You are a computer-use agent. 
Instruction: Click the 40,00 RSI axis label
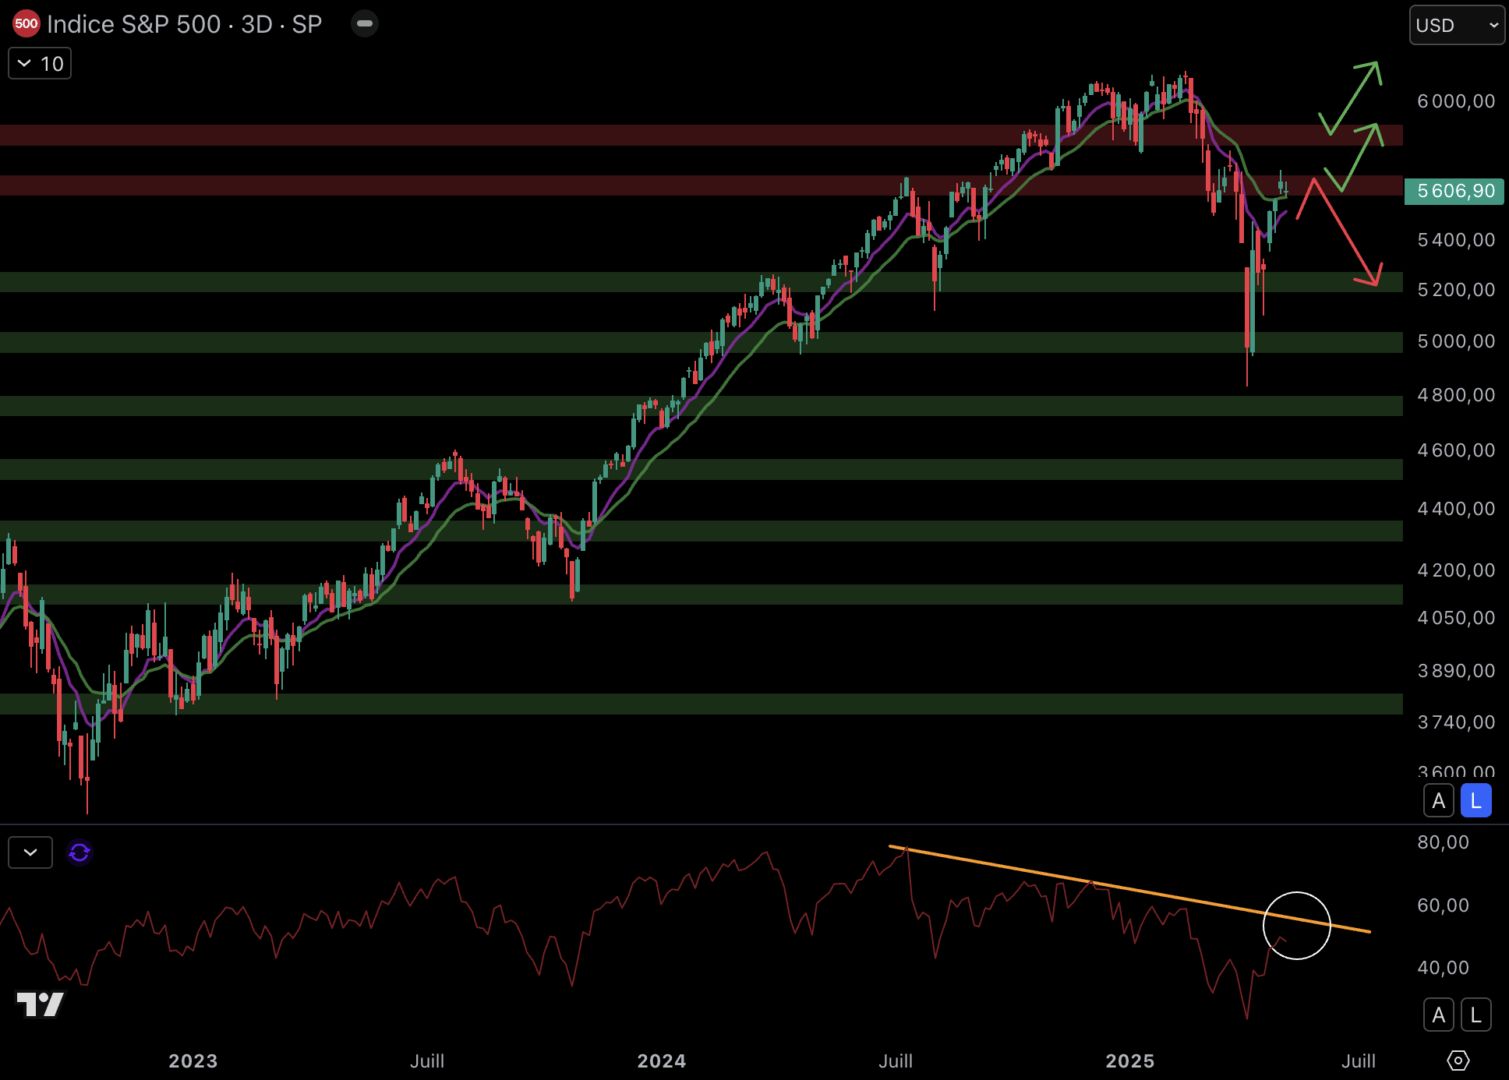point(1443,967)
